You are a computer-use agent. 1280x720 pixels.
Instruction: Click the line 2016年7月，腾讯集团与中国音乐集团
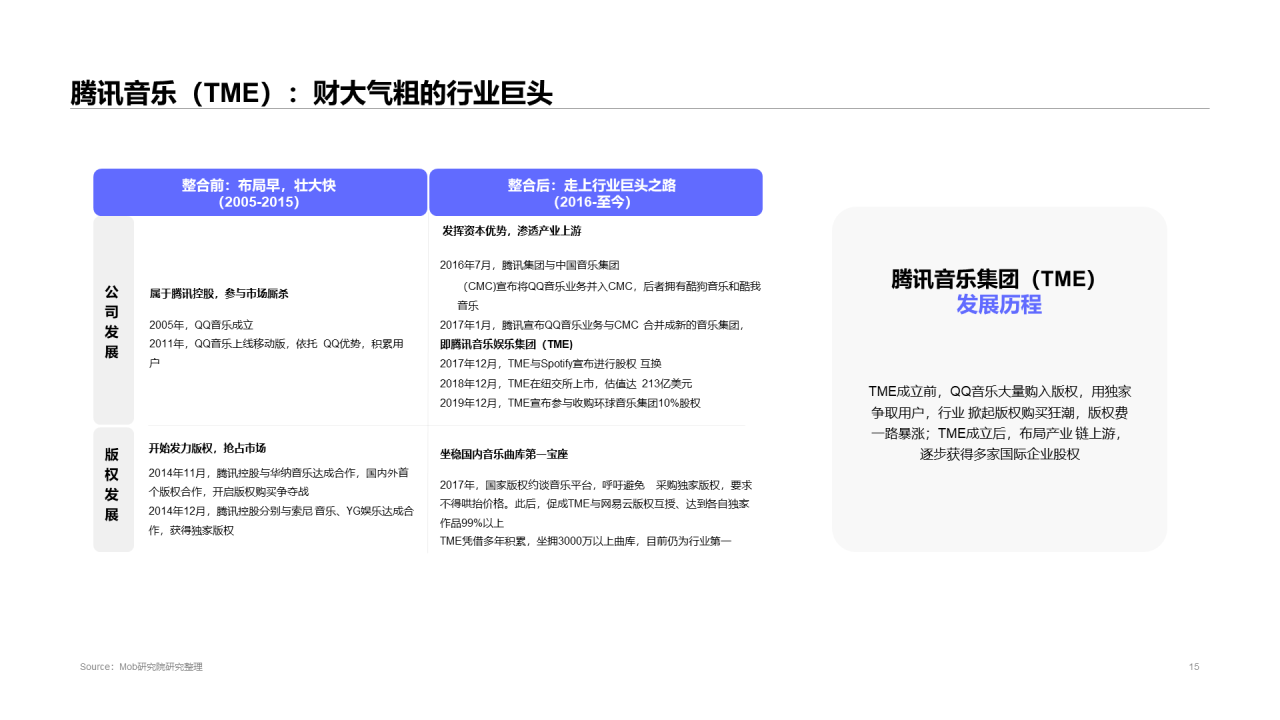[530, 265]
